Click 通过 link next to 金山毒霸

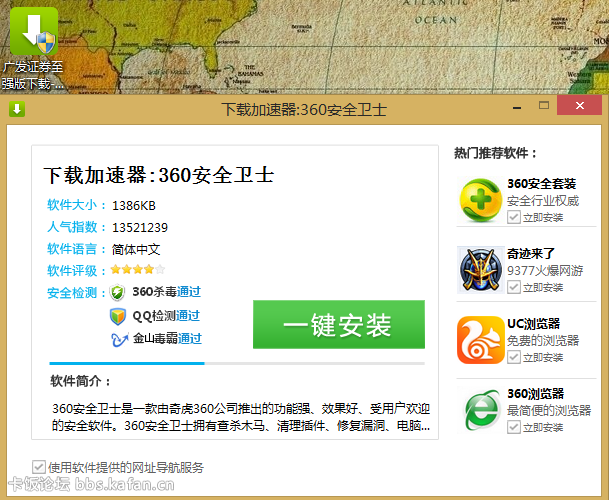190,338
